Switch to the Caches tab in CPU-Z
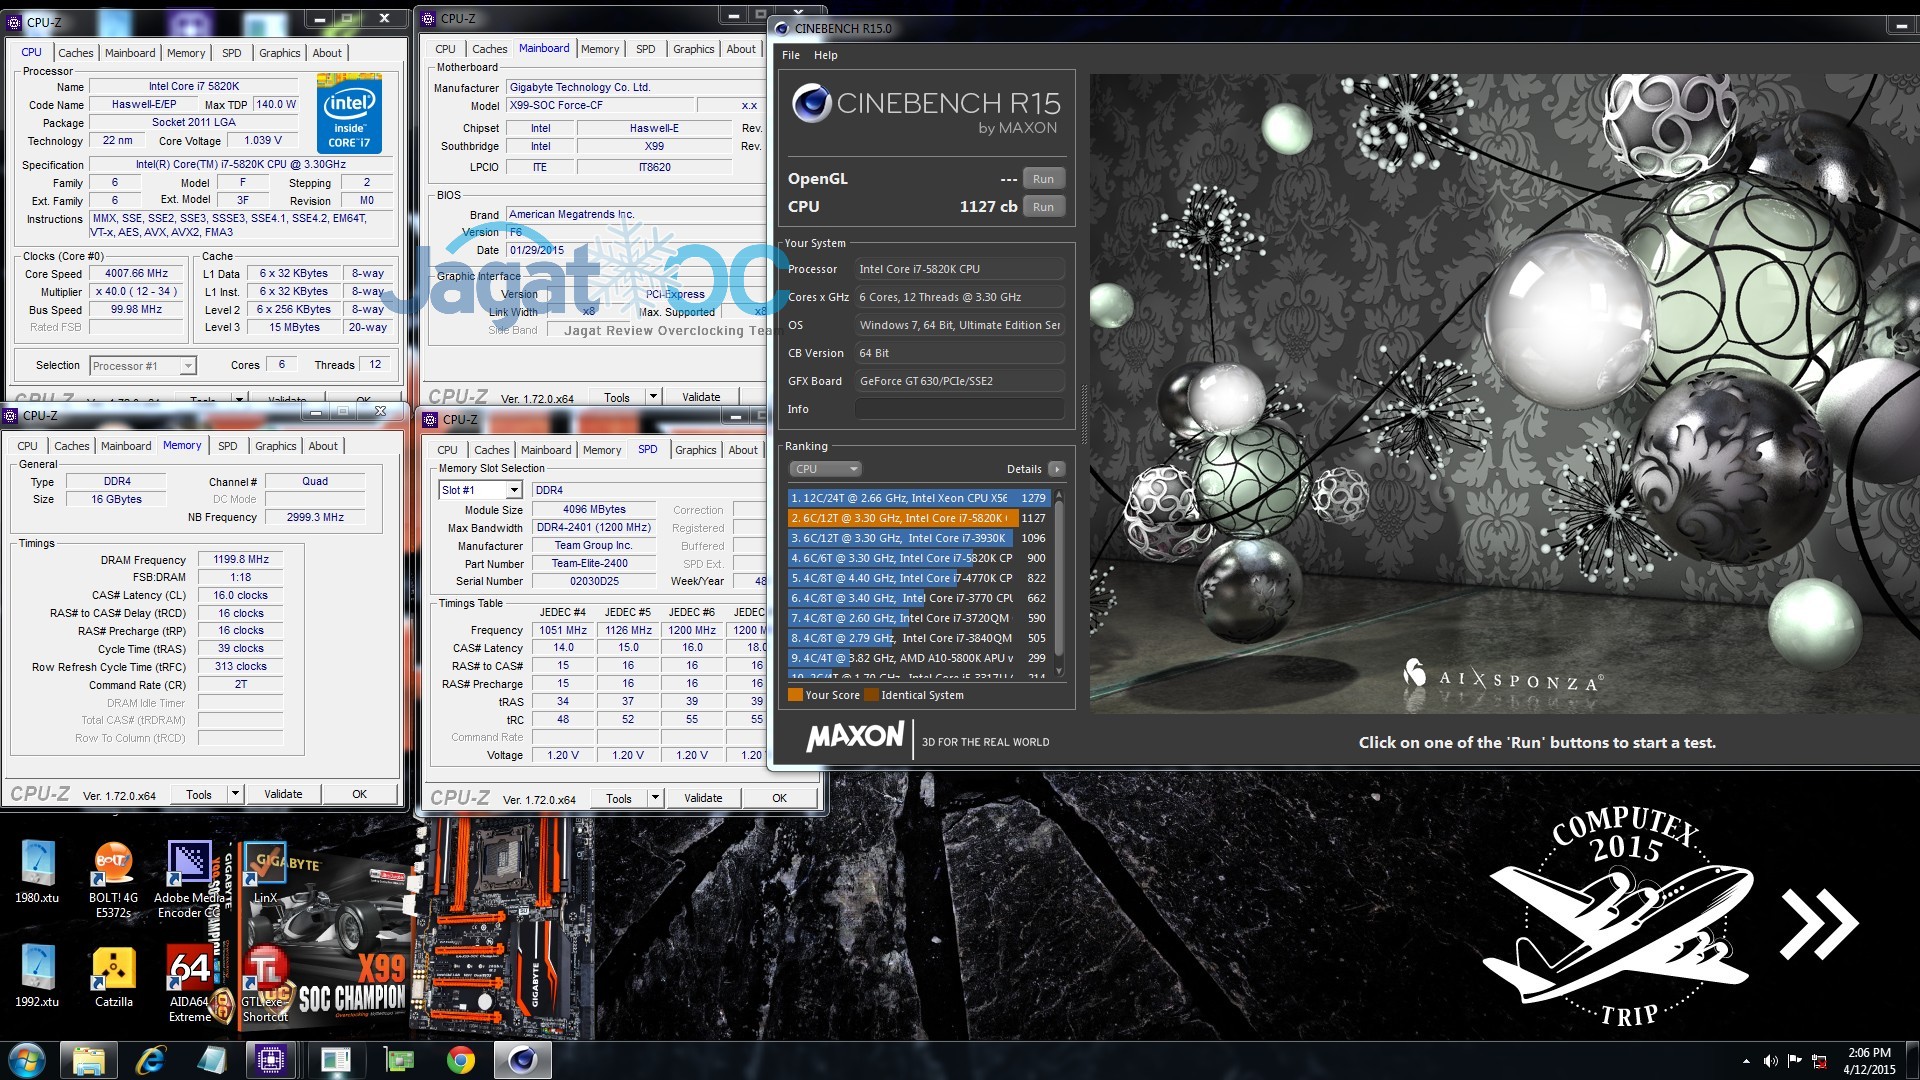 [75, 53]
